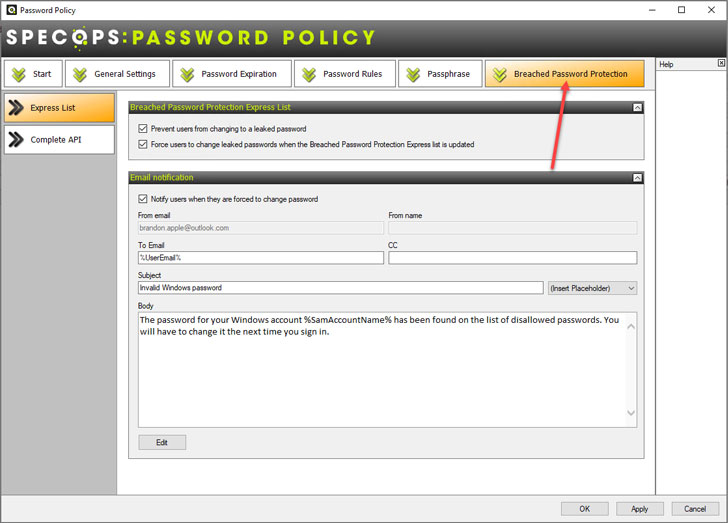
Task: Click the green chevron icon on Password Expiration
Action: 187,74
